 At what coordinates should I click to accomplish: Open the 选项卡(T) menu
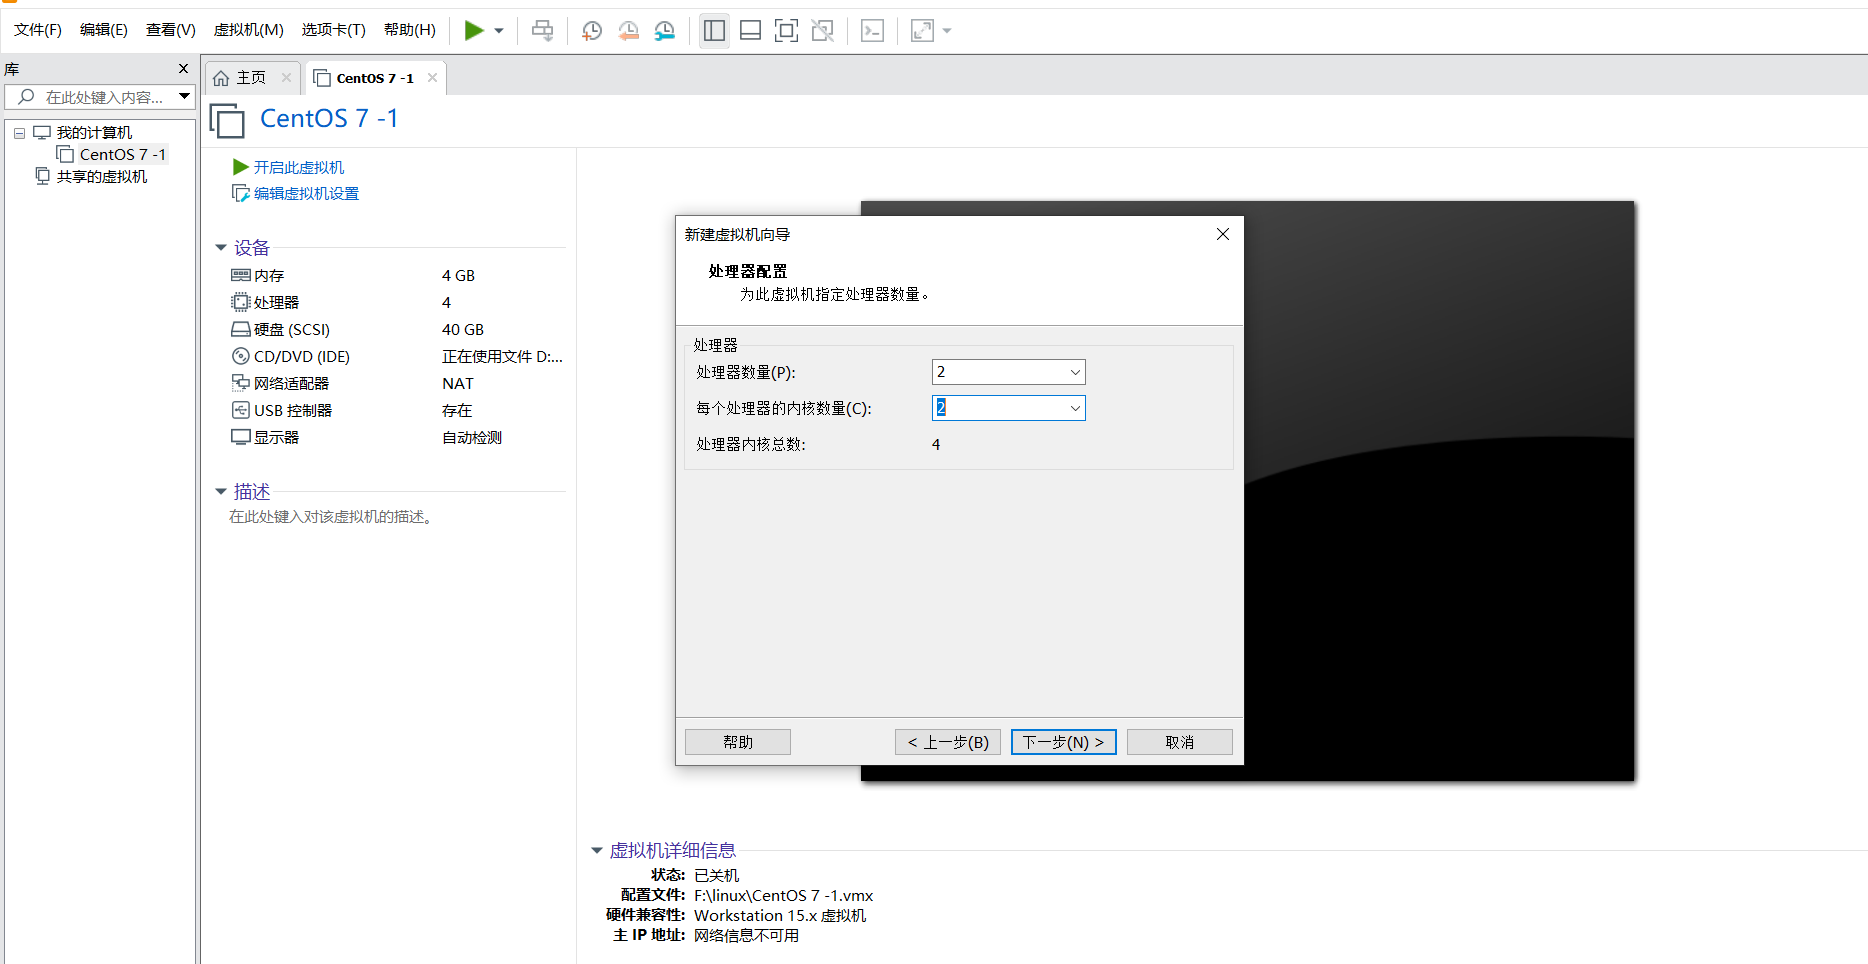pos(334,30)
